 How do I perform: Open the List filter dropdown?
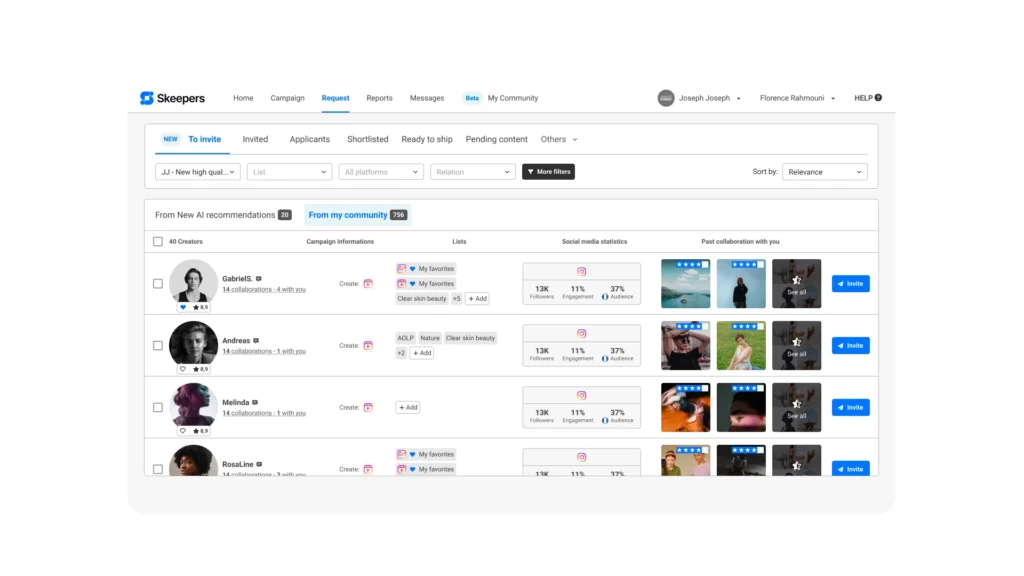[x=289, y=172]
